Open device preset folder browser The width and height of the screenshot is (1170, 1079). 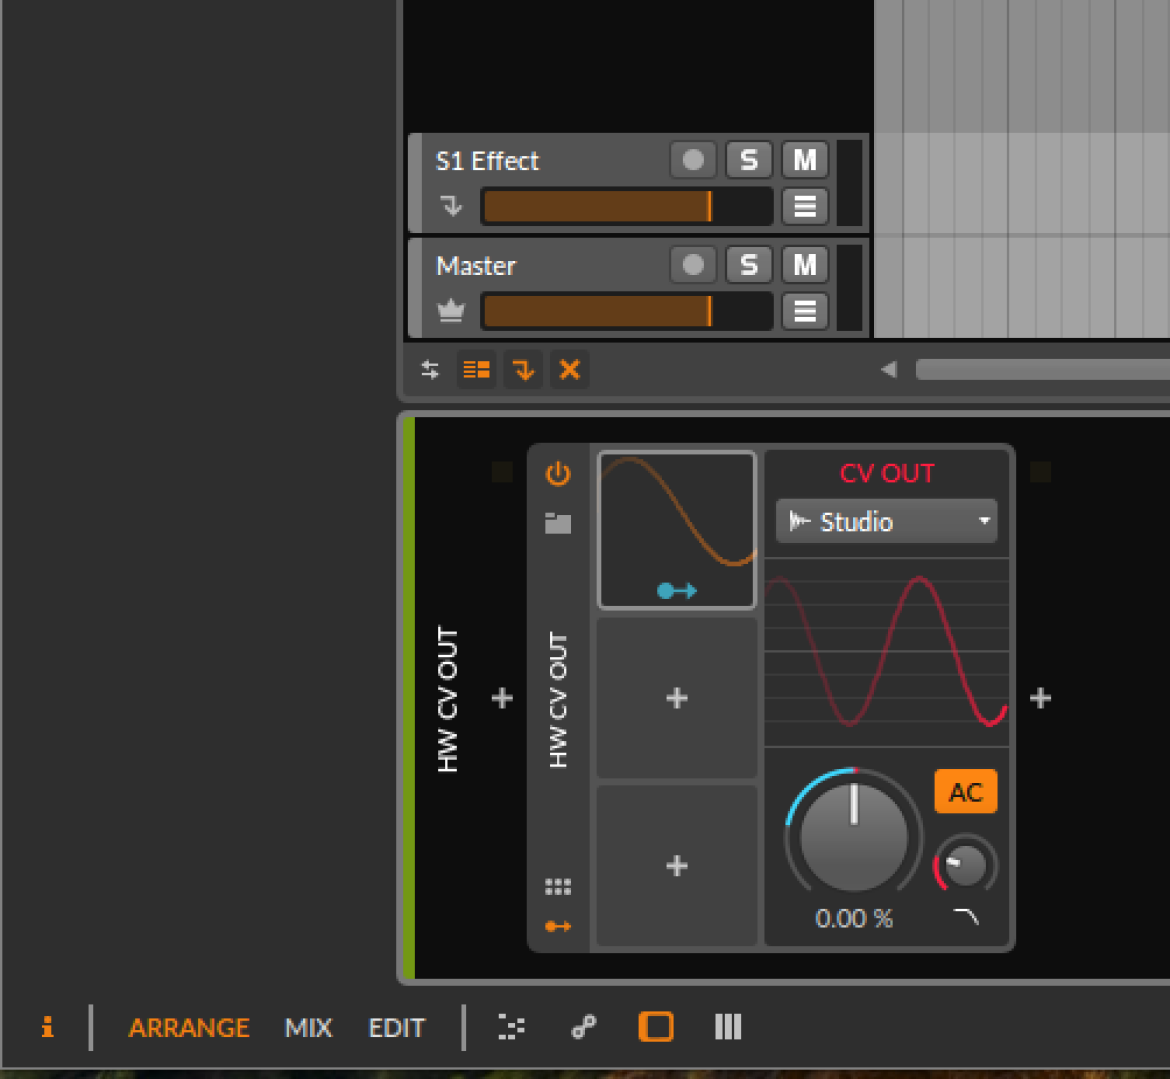(x=558, y=523)
